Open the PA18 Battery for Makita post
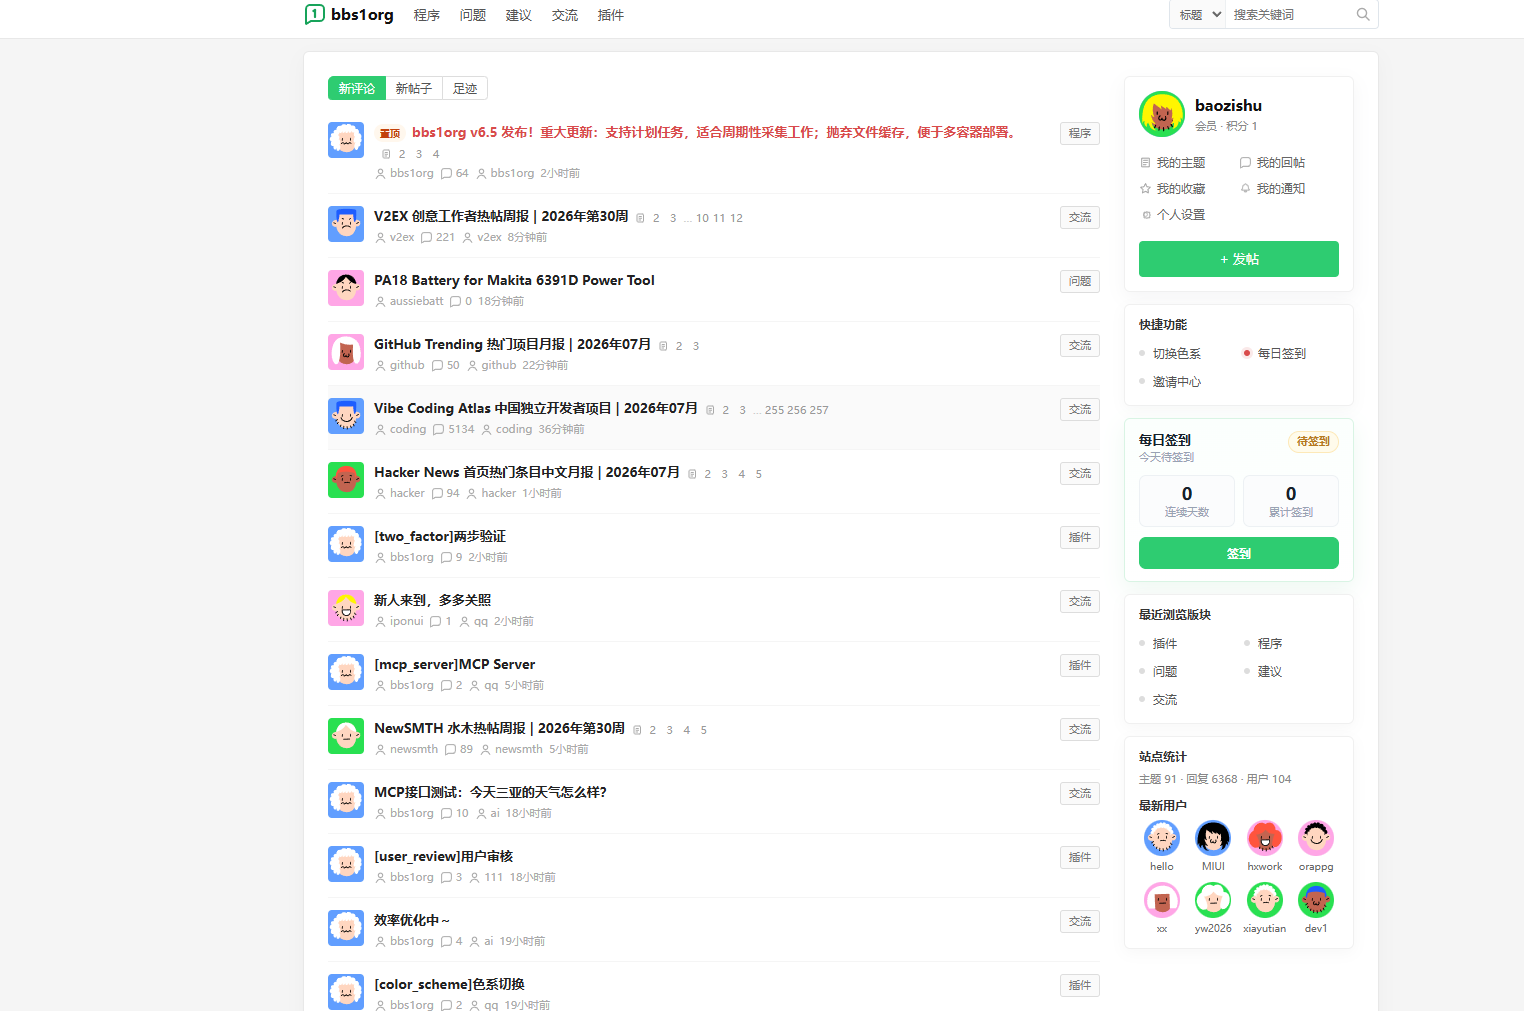 514,280
